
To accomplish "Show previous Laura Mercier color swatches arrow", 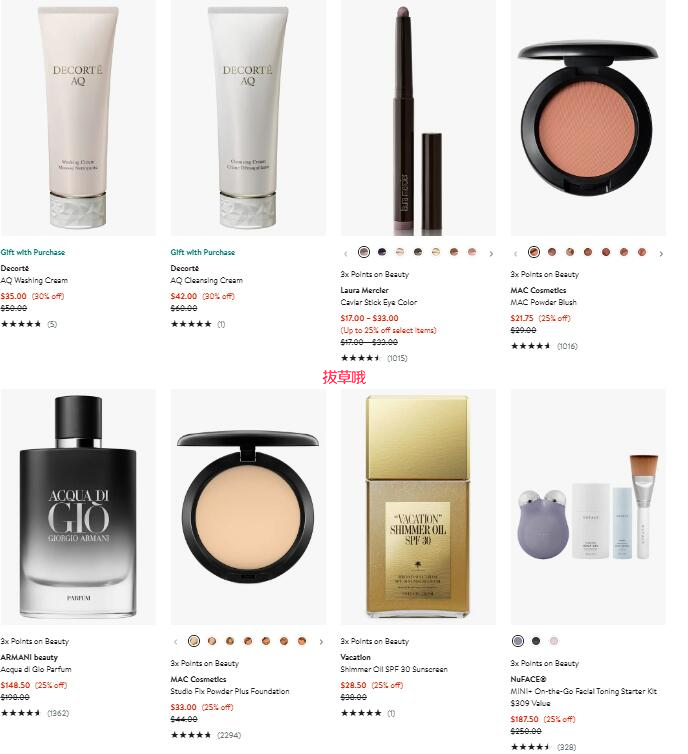I will (345, 253).
